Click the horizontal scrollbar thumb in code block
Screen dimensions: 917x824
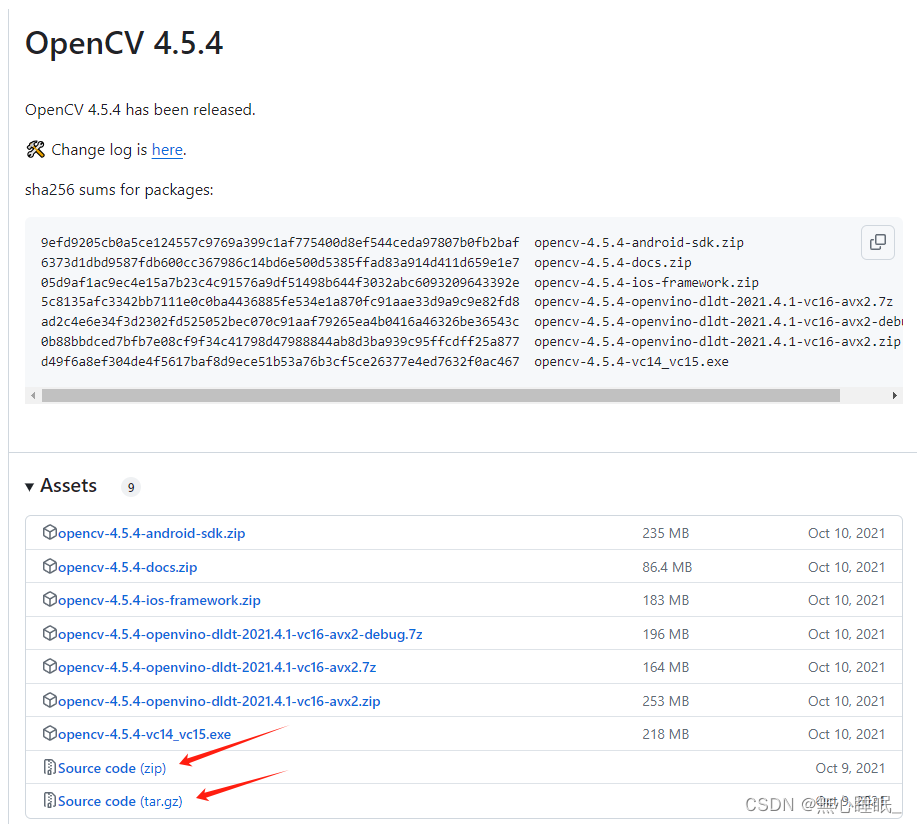tap(441, 396)
